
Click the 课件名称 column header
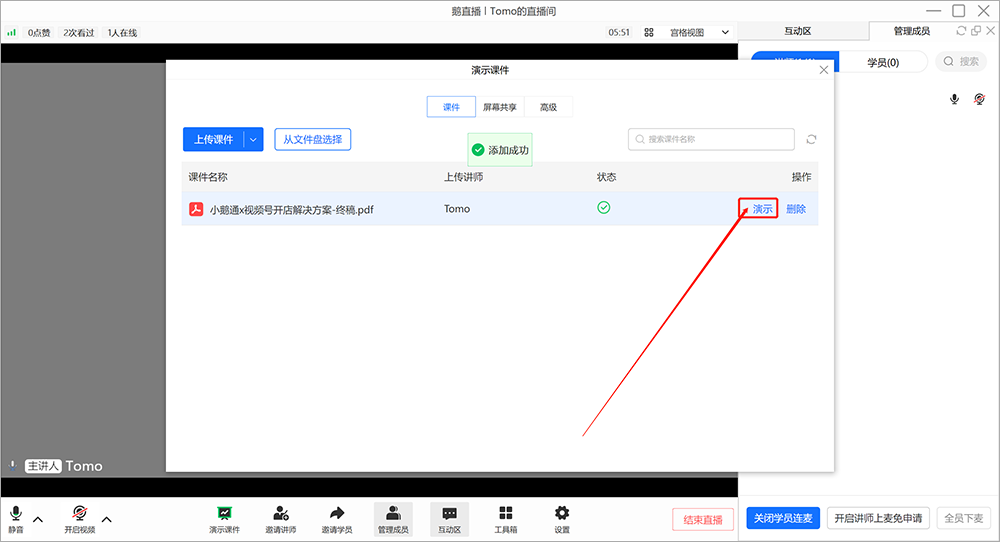coord(208,177)
